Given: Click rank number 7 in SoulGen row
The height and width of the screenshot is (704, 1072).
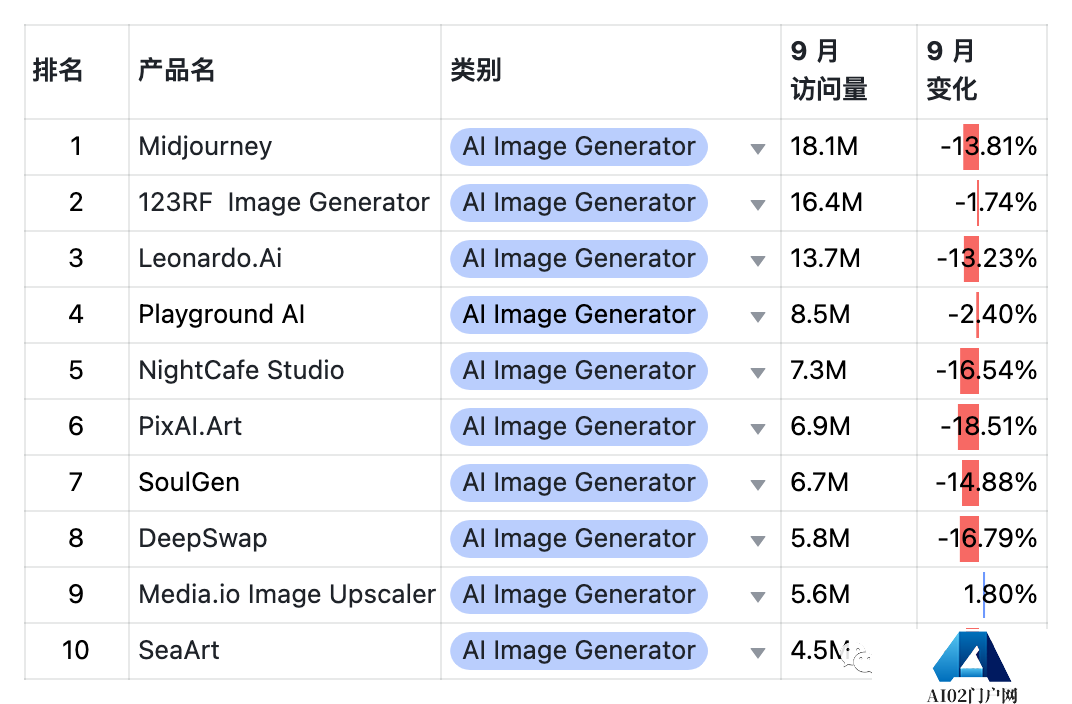Looking at the screenshot, I should (x=76, y=483).
